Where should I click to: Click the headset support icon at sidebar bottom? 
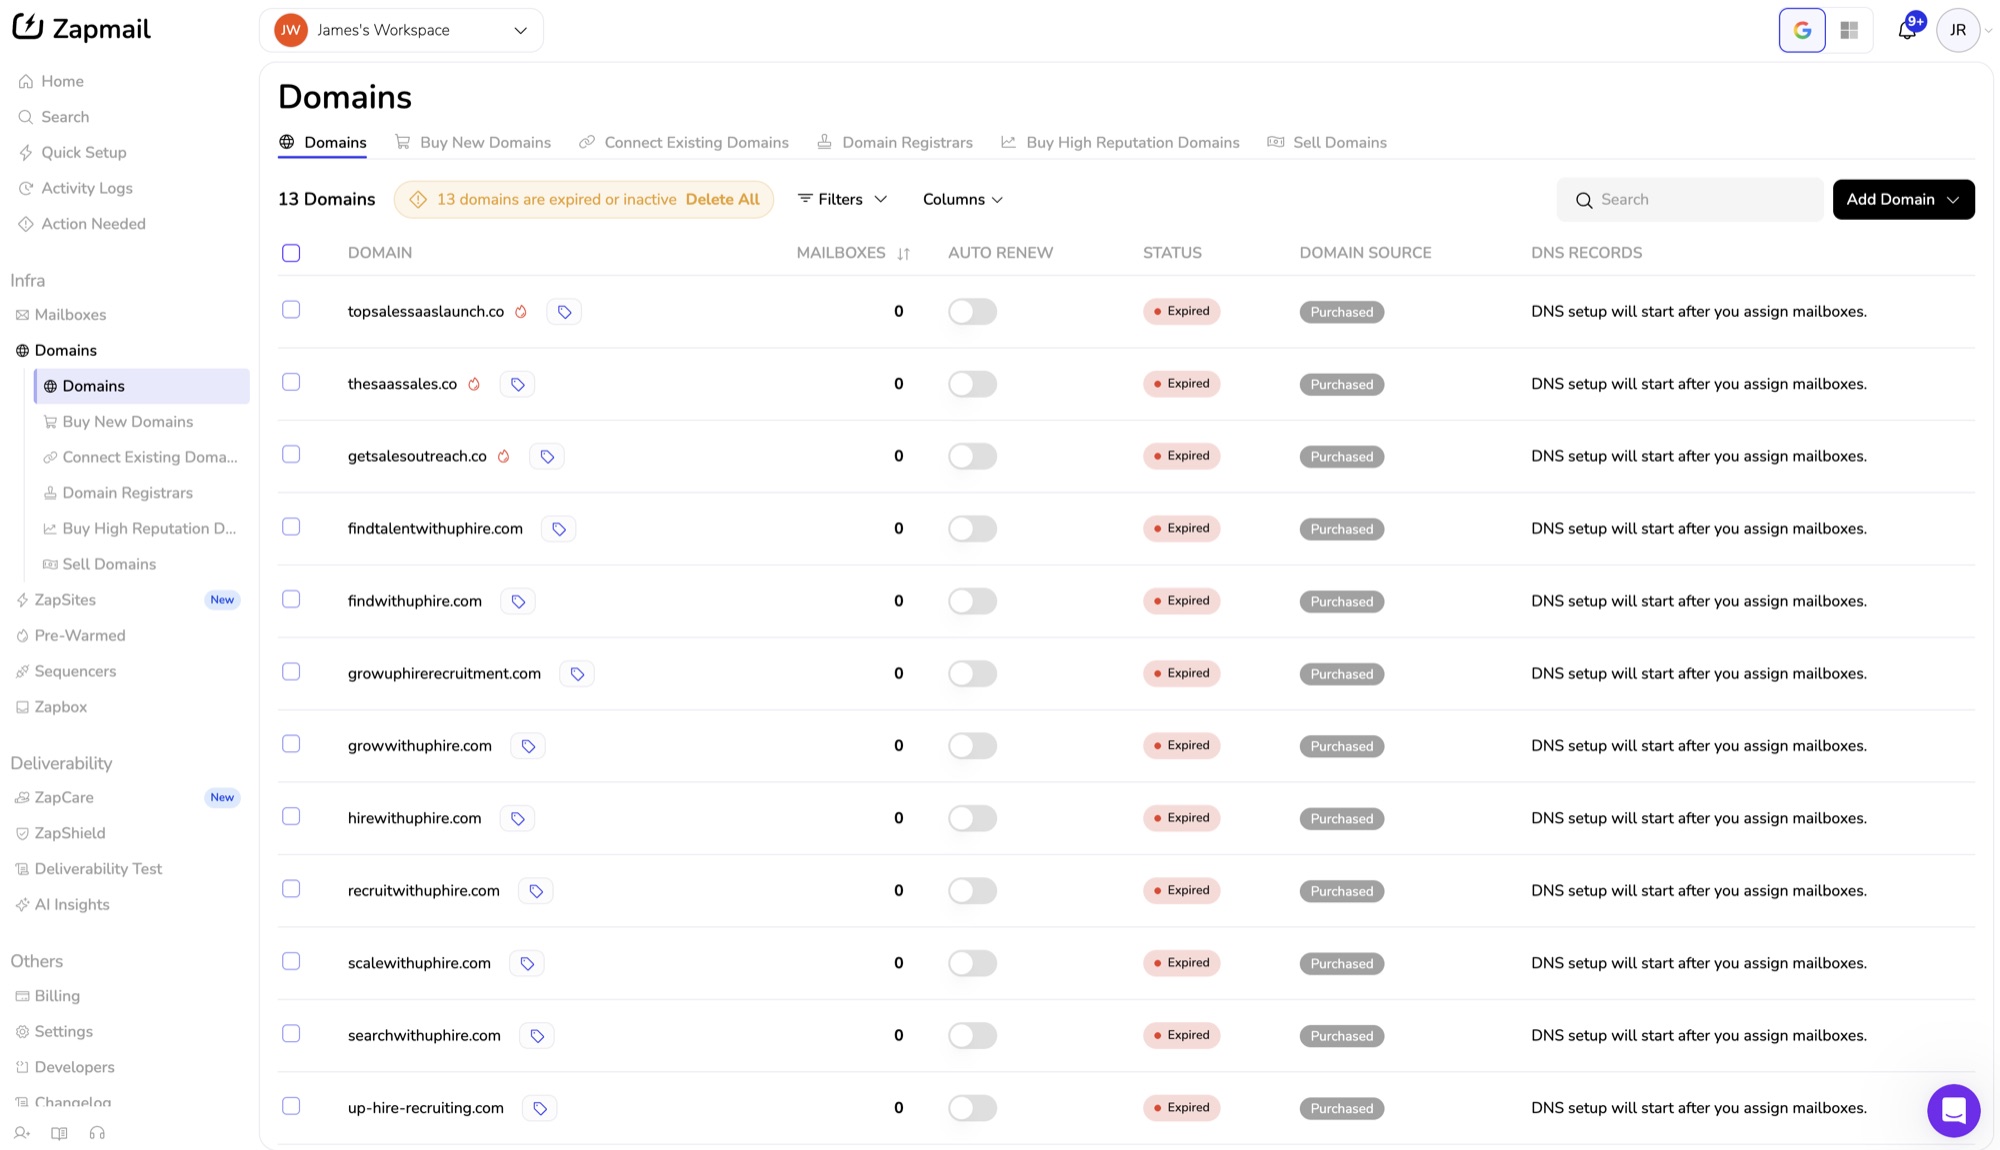pos(97,1133)
